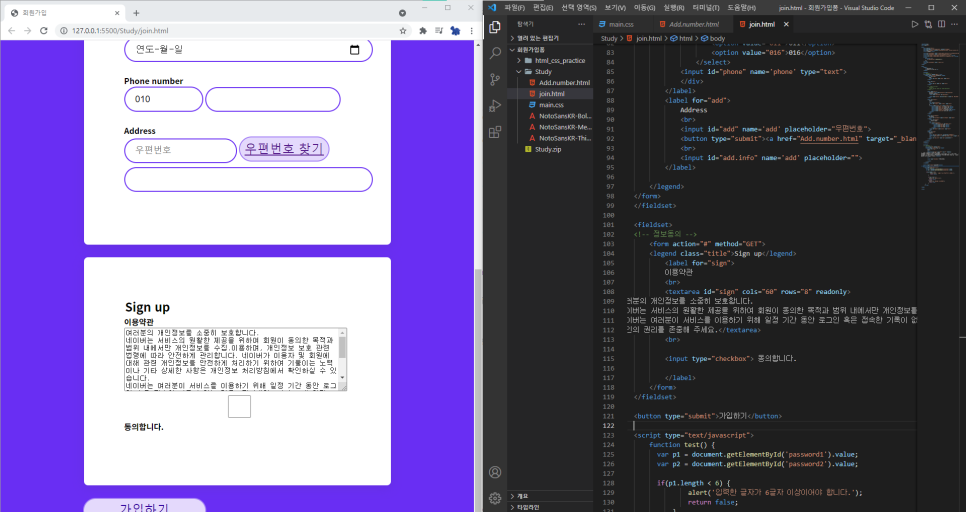Open main.css in the Explorer tree
Viewport: 966px width, 512px height.
(551, 105)
